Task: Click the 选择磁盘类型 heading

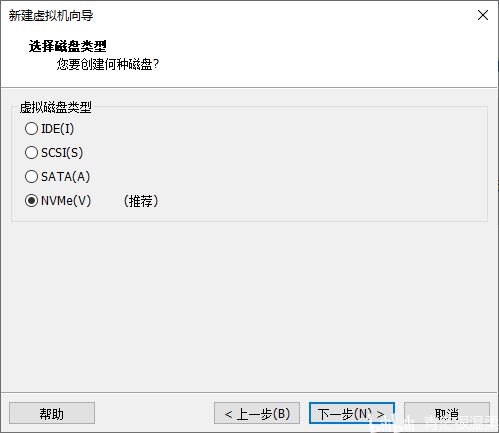Action: pos(68,46)
